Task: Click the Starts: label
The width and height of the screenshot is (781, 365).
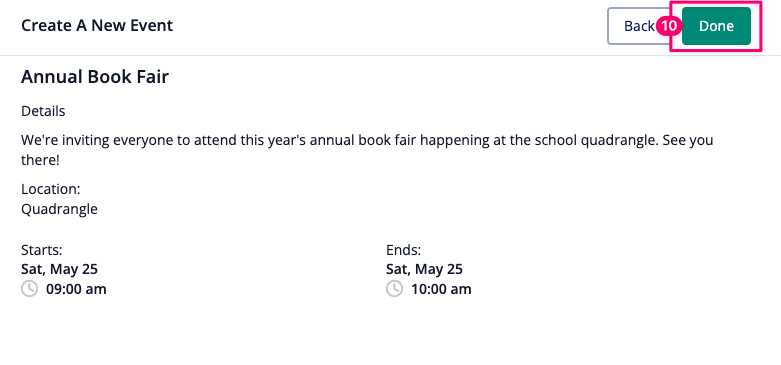Action: [x=41, y=249]
